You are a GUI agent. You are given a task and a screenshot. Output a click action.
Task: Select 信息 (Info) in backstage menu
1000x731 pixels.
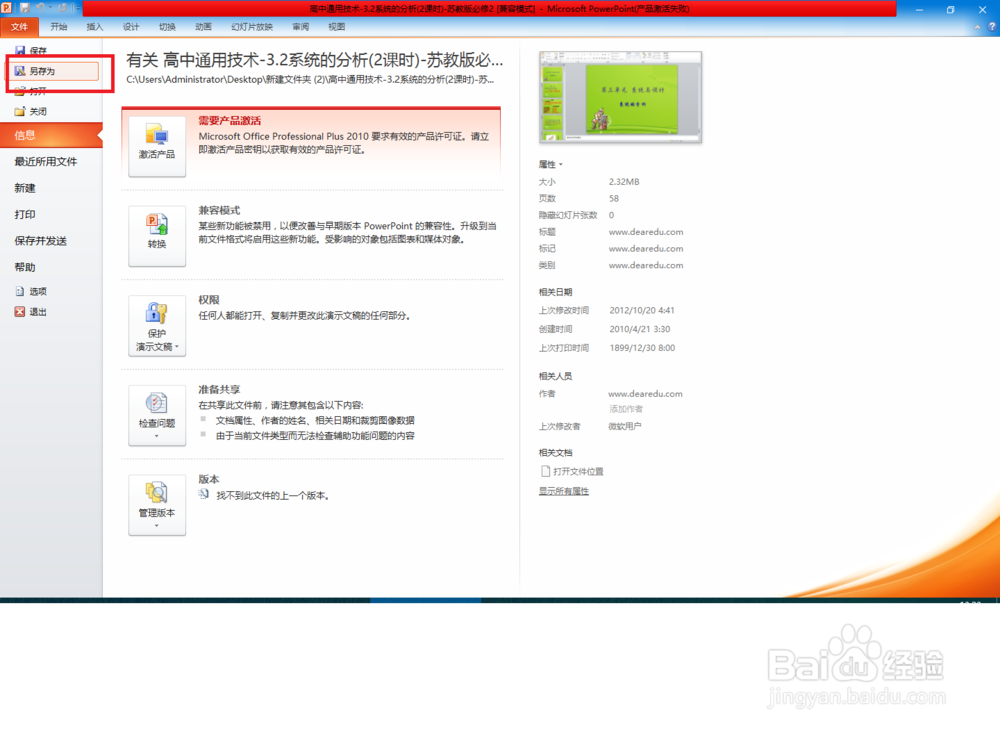pyautogui.click(x=51, y=135)
